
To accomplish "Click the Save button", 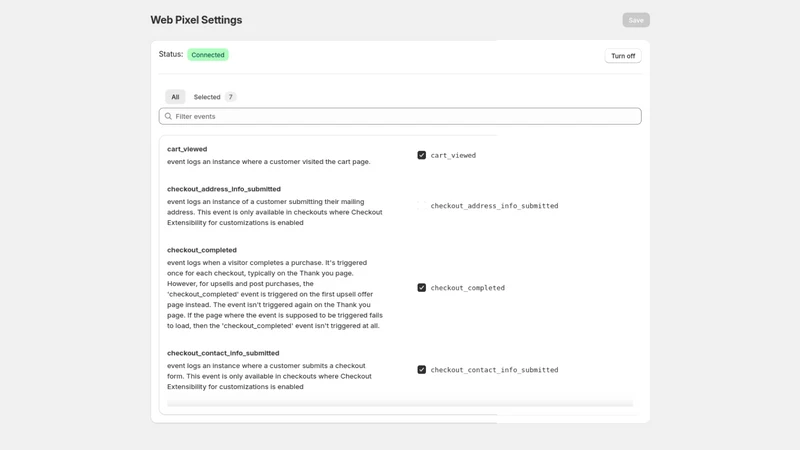I will coord(636,20).
